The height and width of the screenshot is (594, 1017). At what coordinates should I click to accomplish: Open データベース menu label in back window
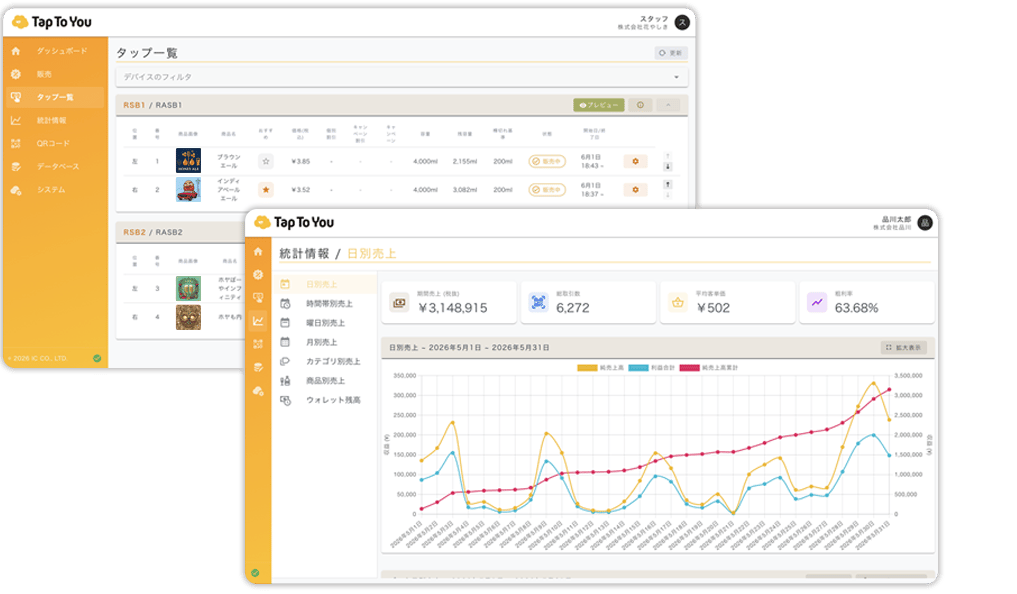(x=58, y=167)
